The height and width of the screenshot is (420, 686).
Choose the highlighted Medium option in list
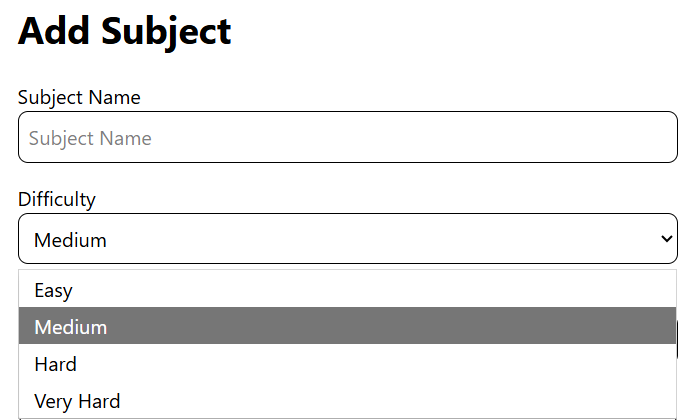(347, 326)
